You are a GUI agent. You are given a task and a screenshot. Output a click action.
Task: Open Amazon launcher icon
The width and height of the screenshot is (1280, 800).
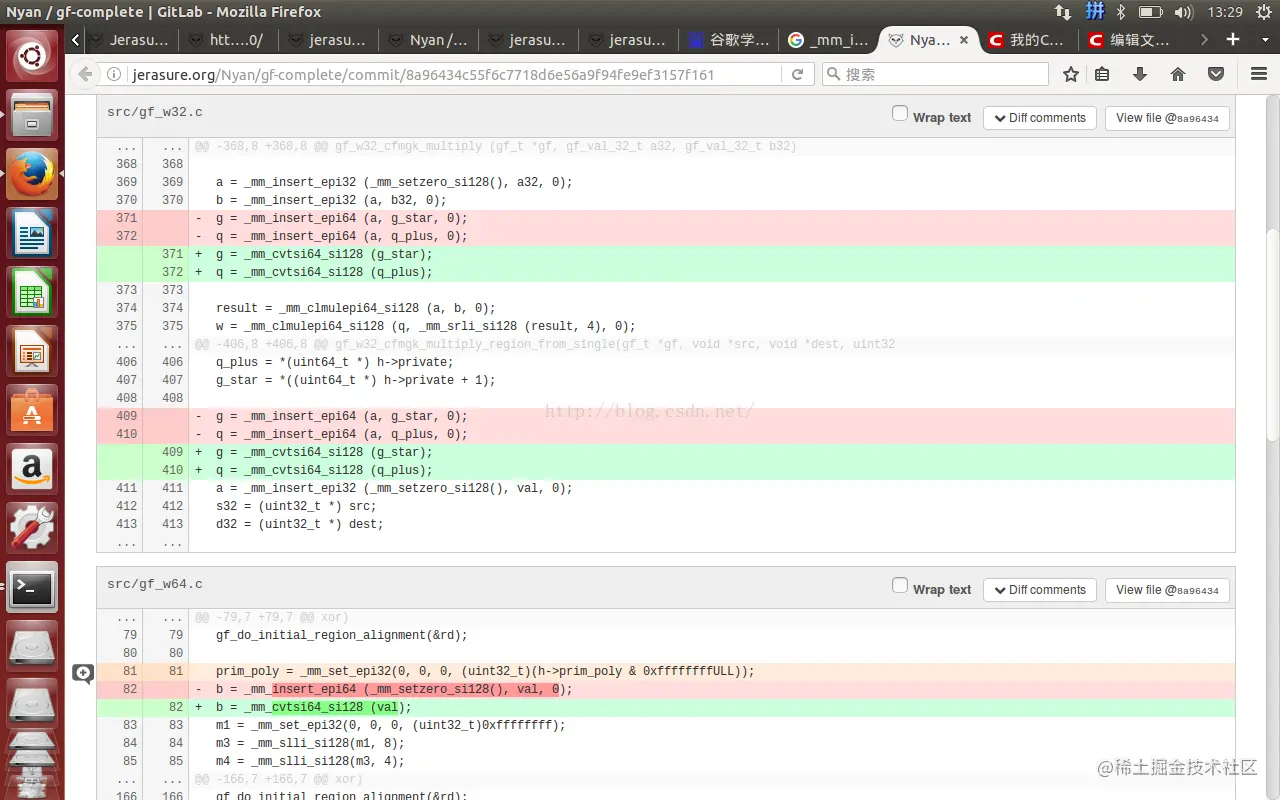[x=32, y=469]
